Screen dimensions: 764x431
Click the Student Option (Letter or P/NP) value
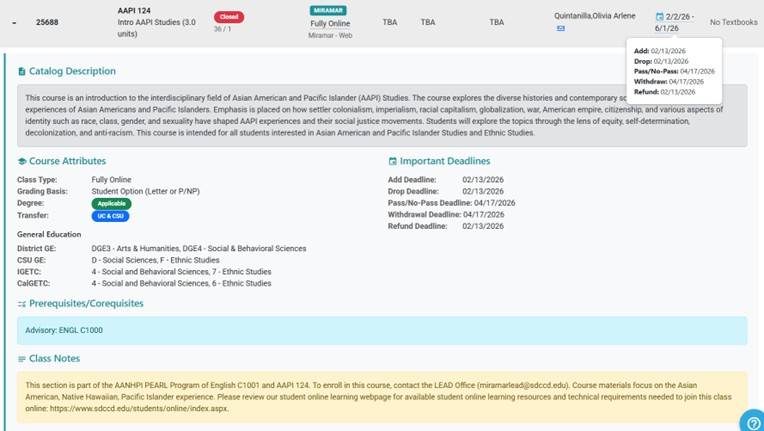(x=146, y=191)
